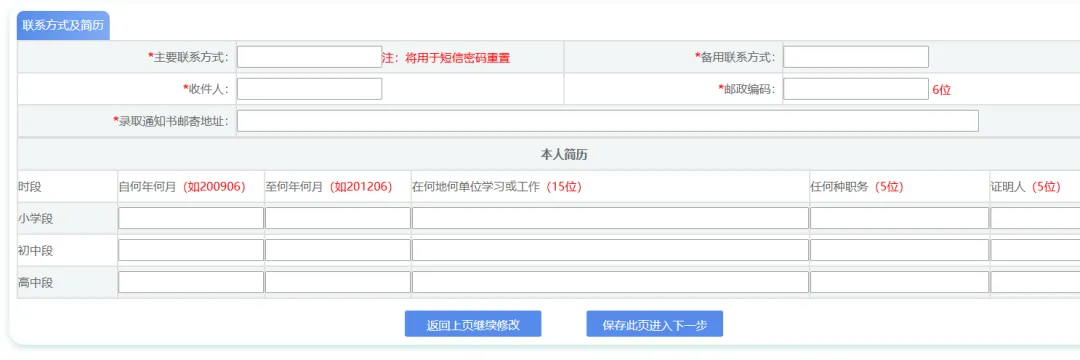The image size is (1080, 360).
Task: Click the 6位 hint beside 邮政编码
Action: pyautogui.click(x=942, y=89)
